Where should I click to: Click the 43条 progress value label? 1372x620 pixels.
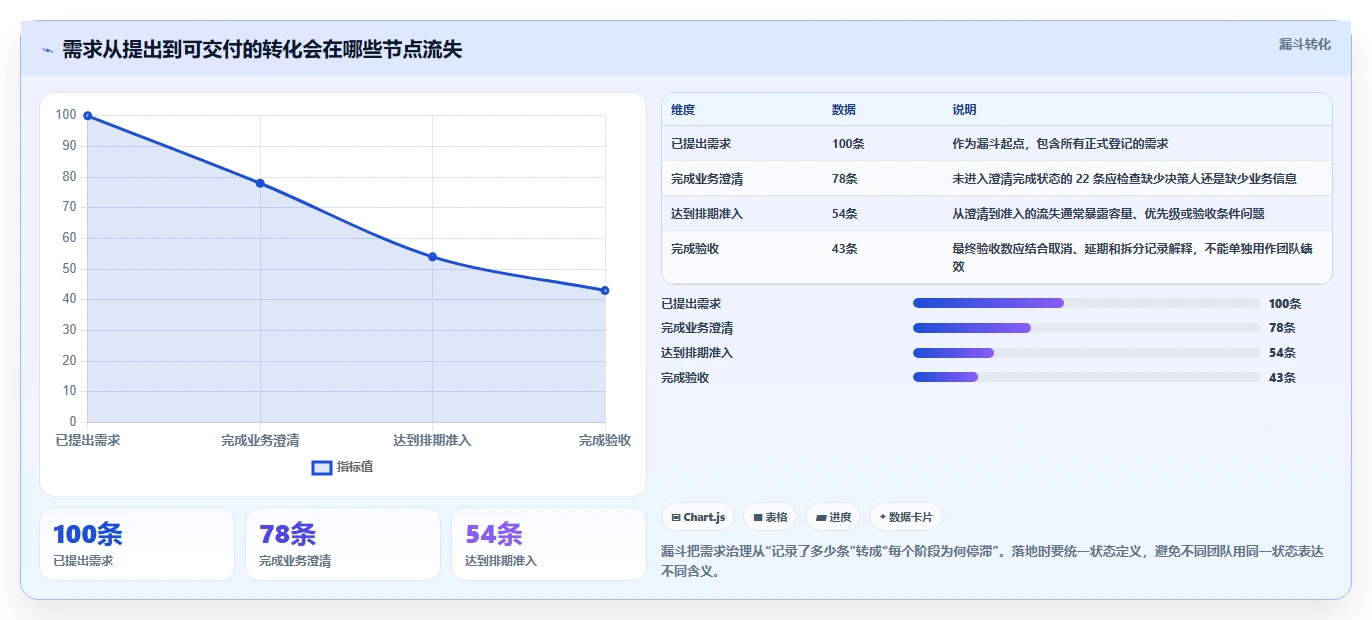click(1282, 378)
